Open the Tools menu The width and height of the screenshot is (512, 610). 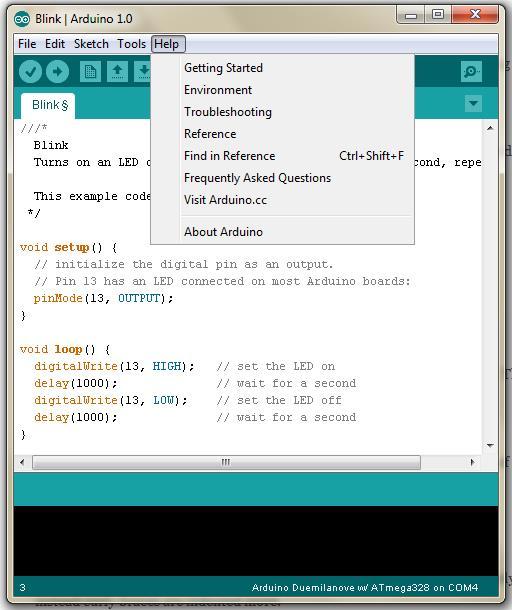tap(132, 44)
